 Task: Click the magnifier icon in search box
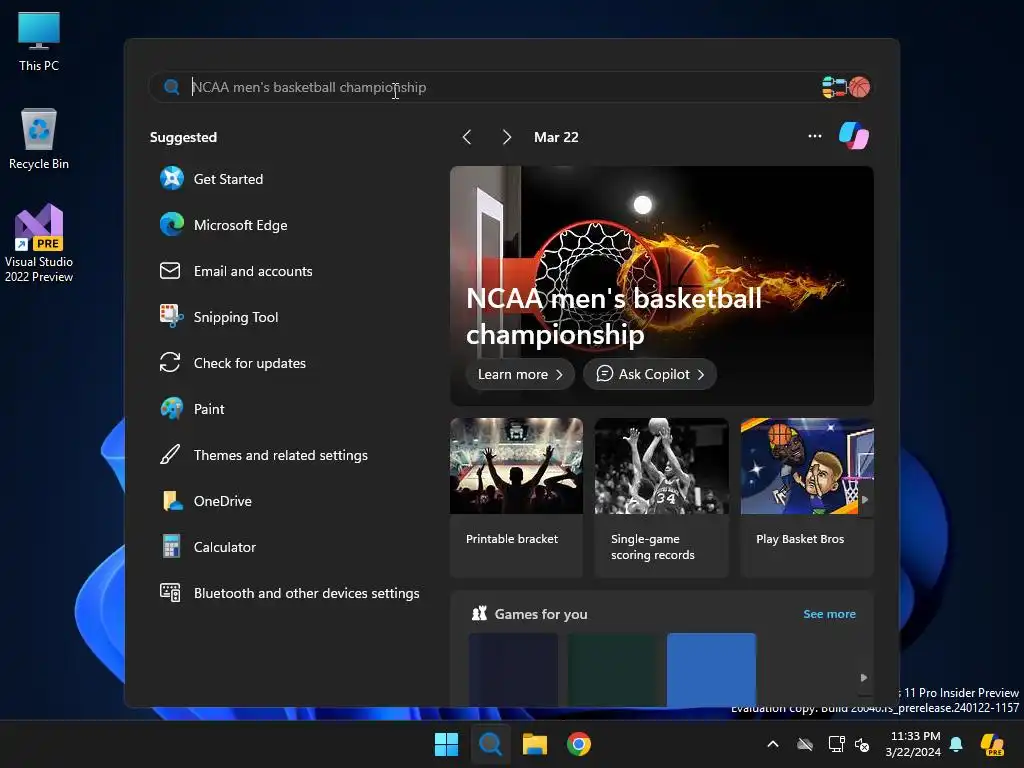pyautogui.click(x=172, y=87)
